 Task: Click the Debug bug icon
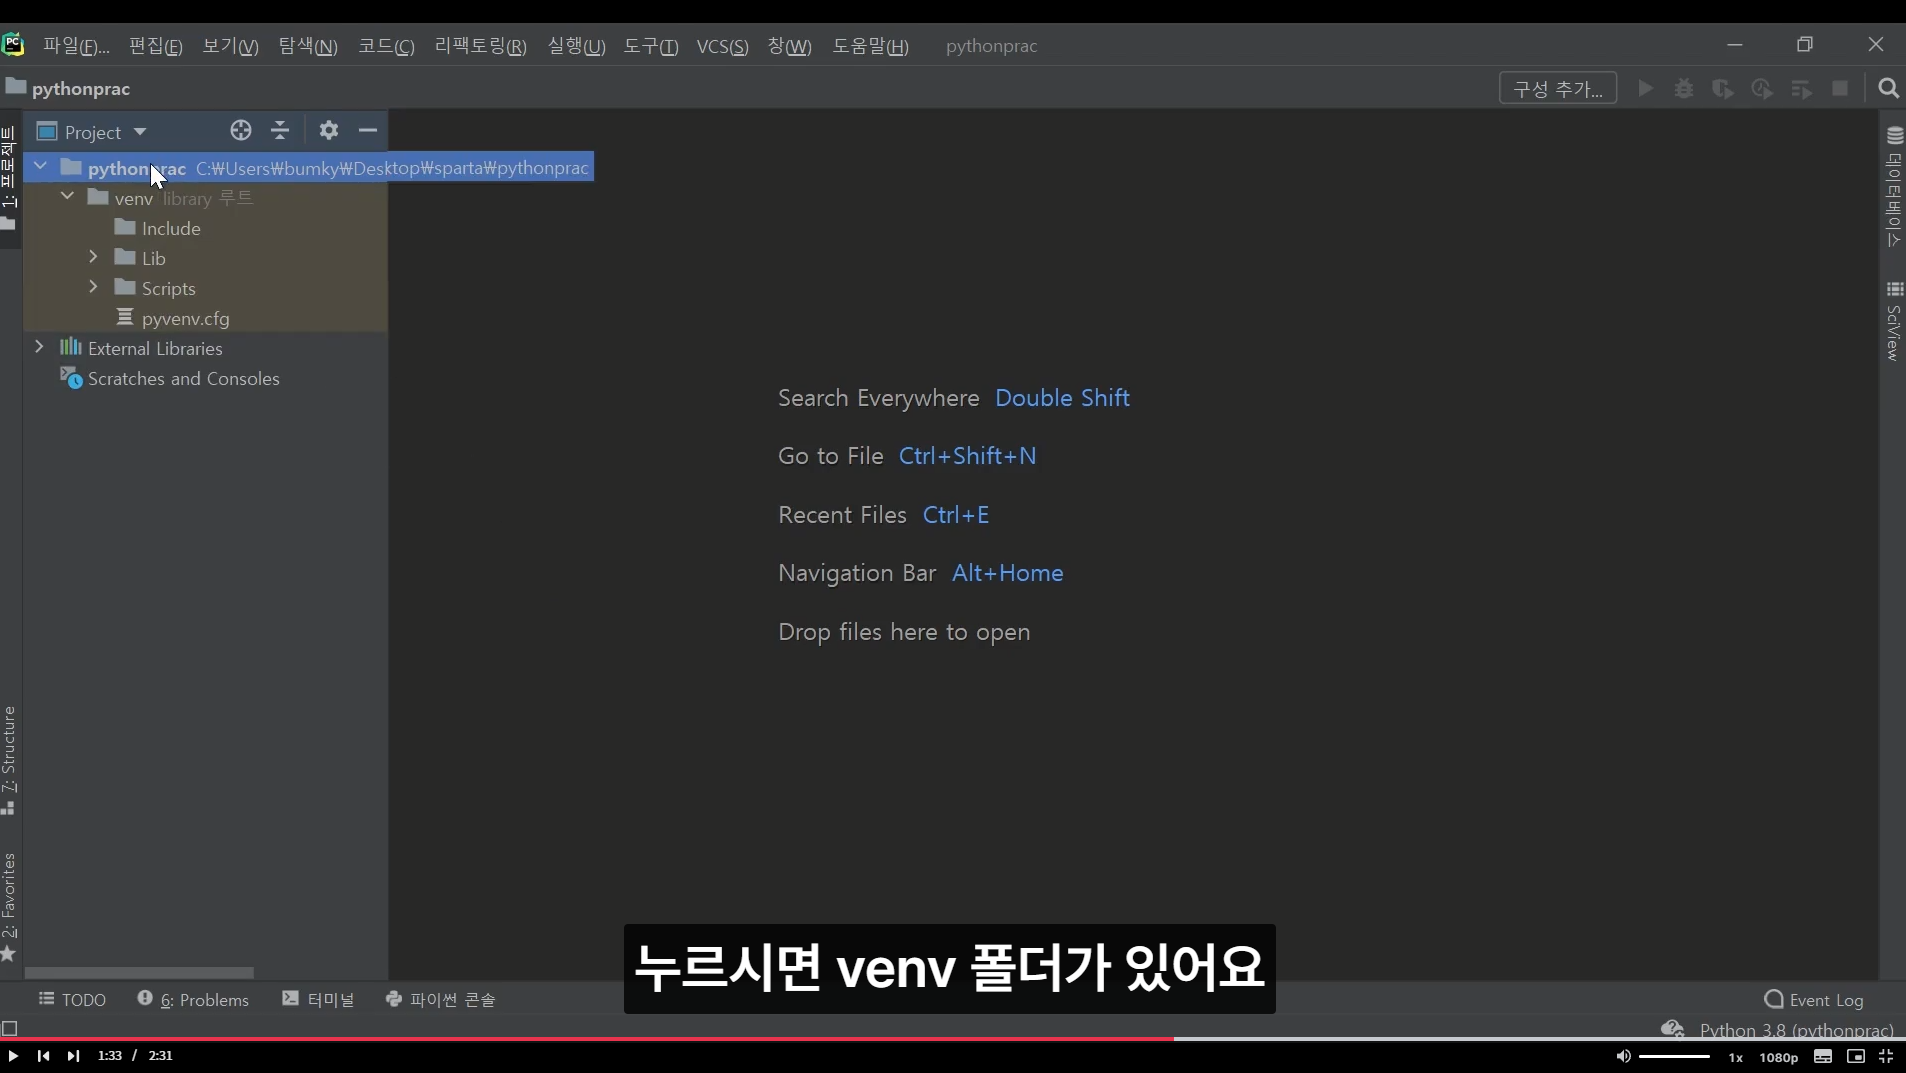click(1684, 88)
